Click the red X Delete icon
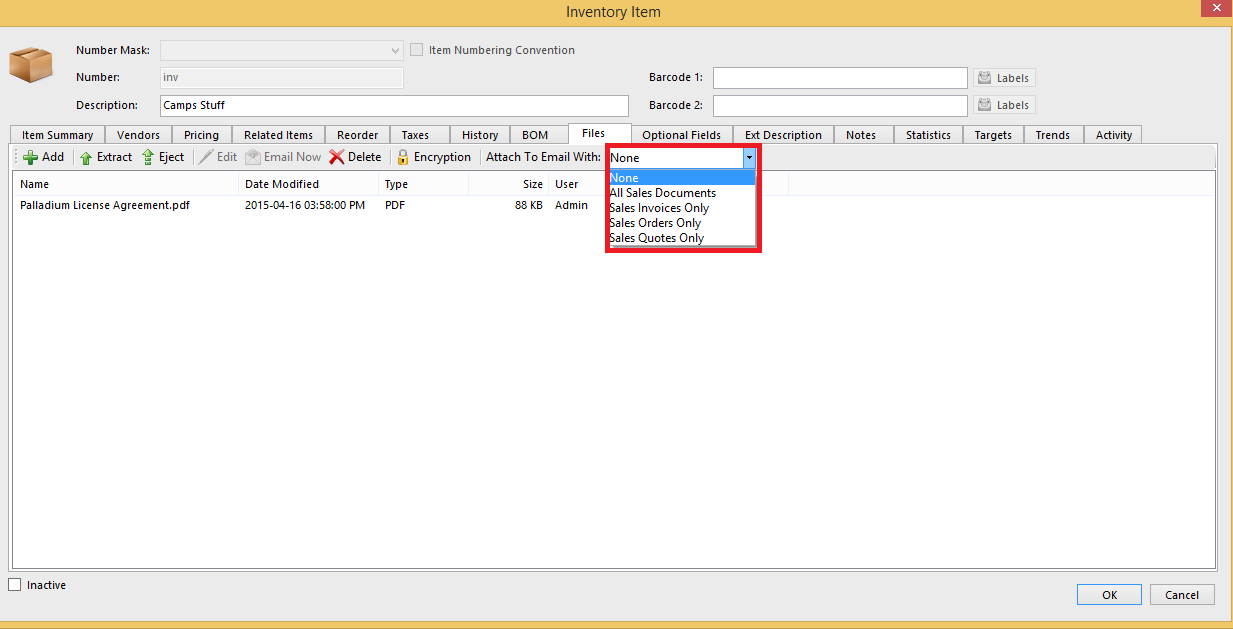 [x=337, y=157]
